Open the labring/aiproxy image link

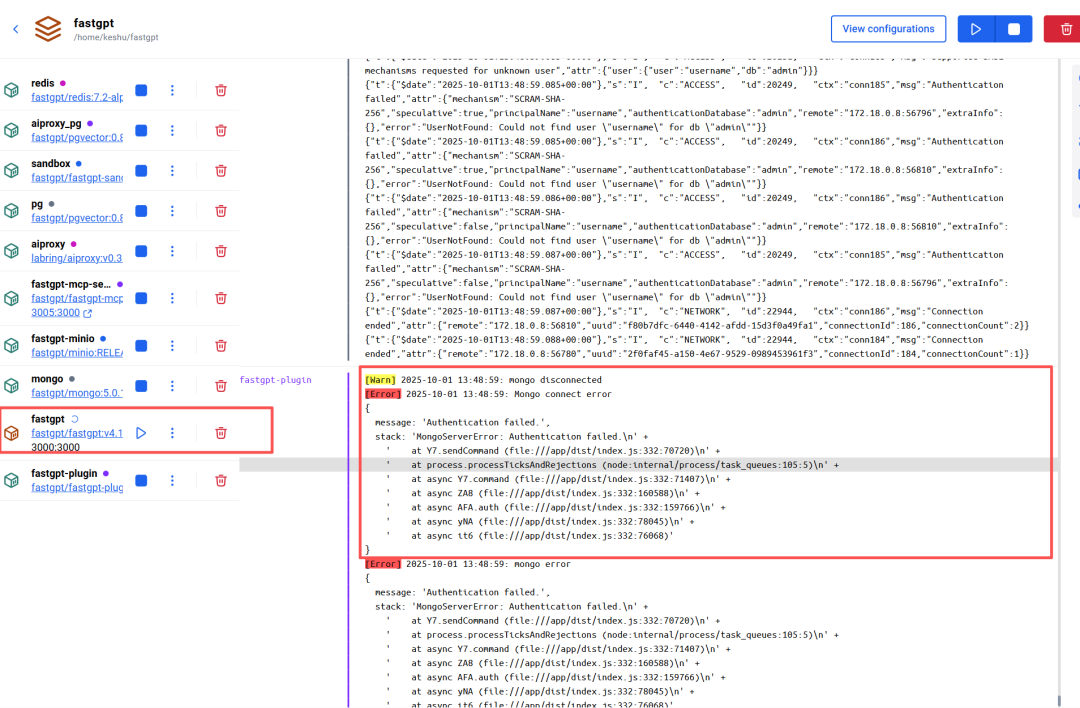(76, 258)
